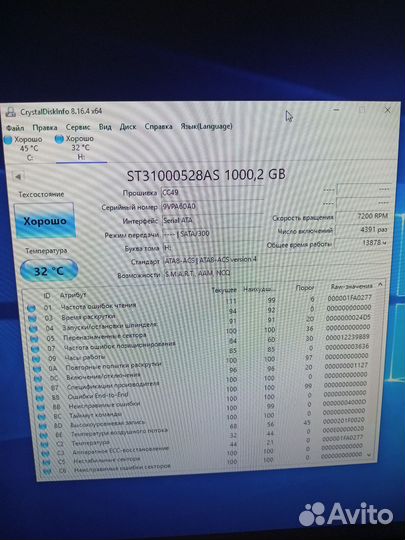Close the CrystalDiskInfo window
Viewport: 405px width, 540px height.
pyautogui.click(x=388, y=110)
